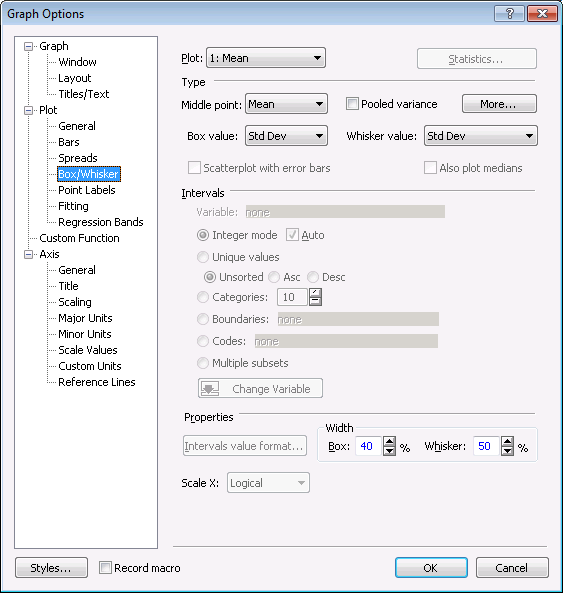Select the Categories radio button
The image size is (563, 593).
tap(203, 297)
